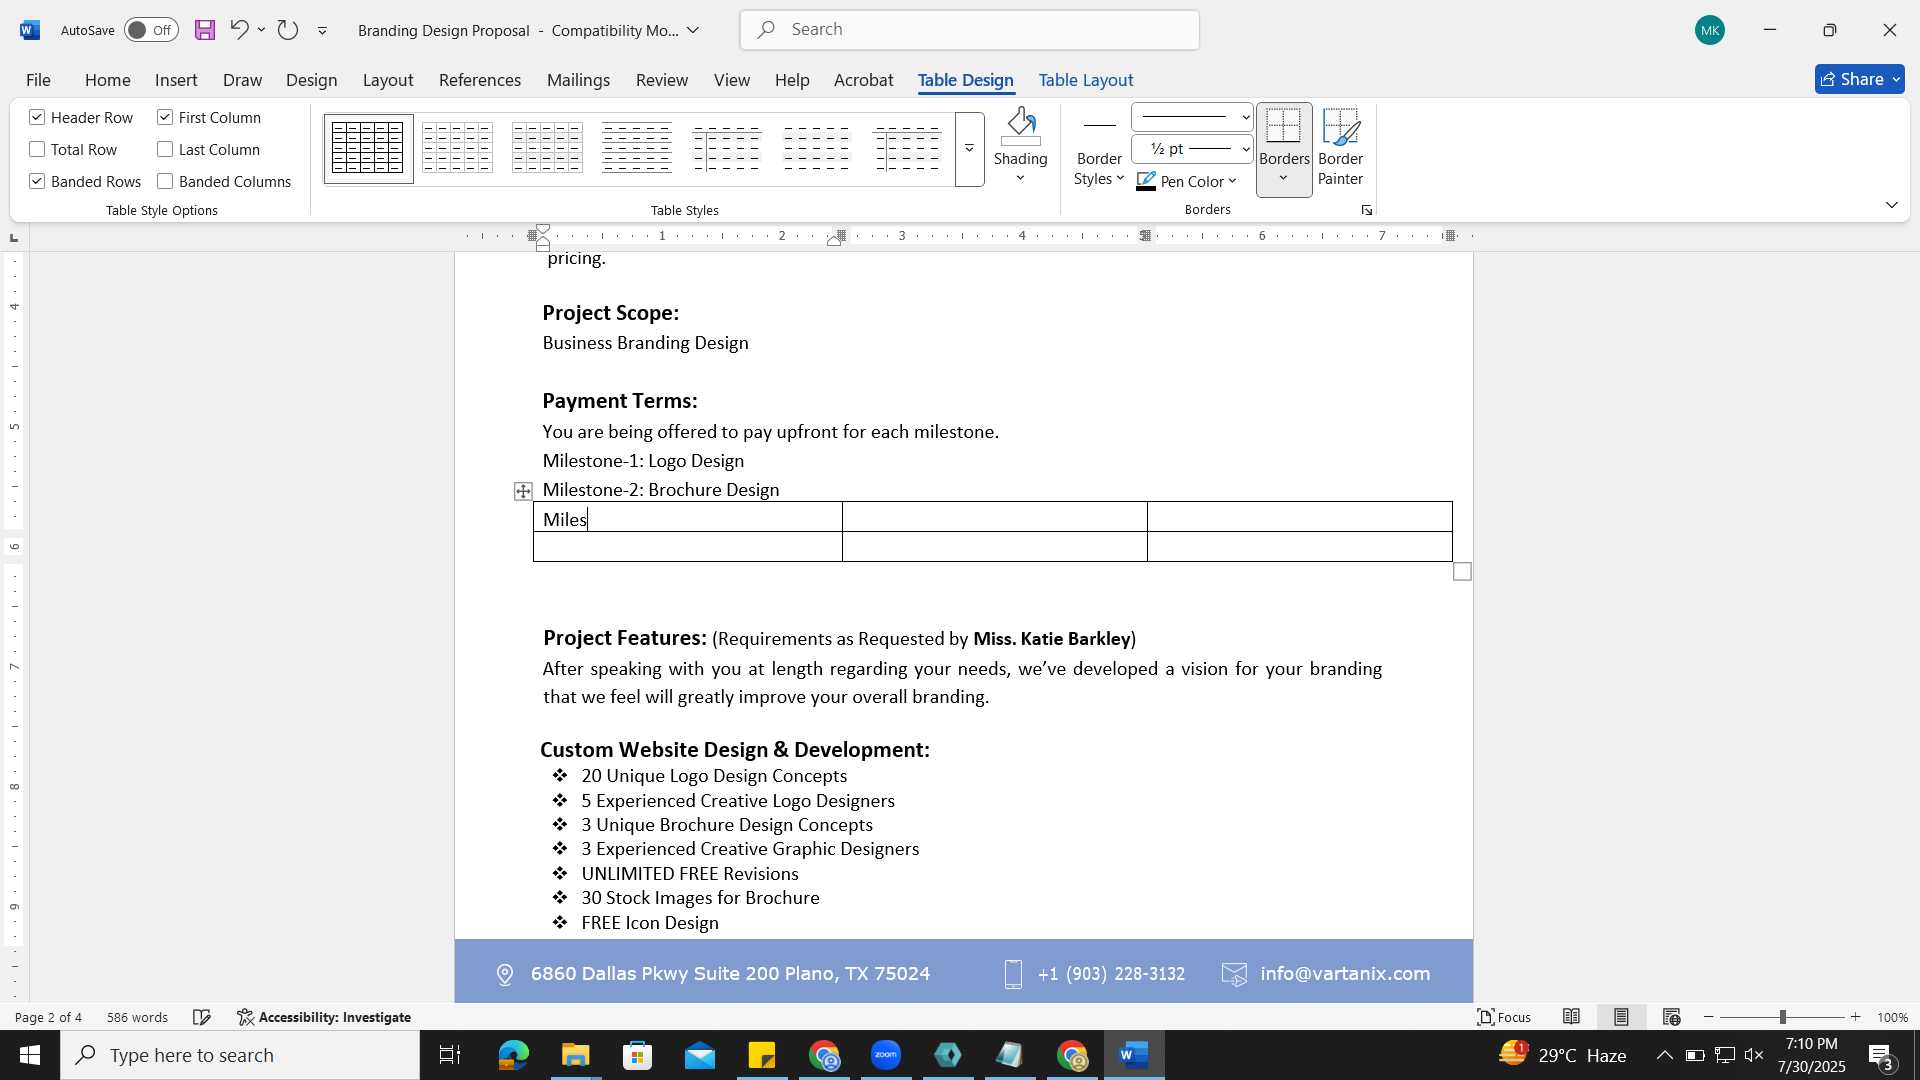Click the Save icon in title bar
The width and height of the screenshot is (1920, 1080).
(205, 30)
